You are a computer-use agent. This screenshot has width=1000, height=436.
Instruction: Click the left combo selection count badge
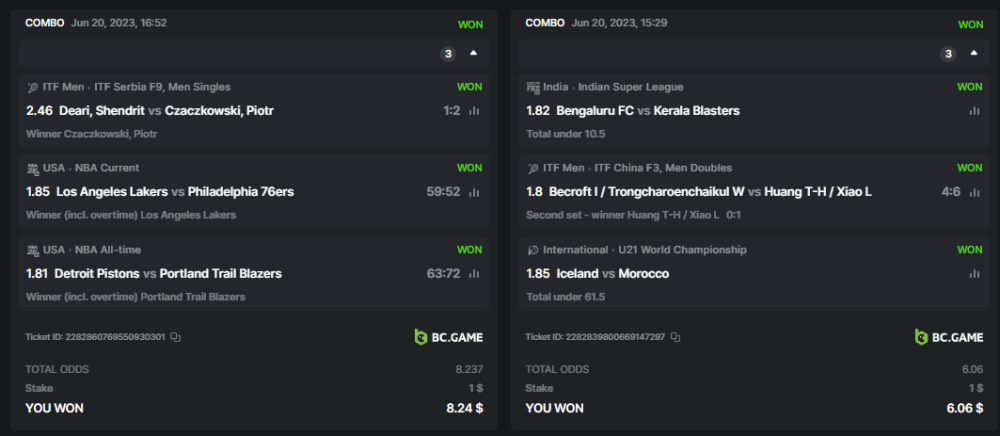[x=449, y=54]
